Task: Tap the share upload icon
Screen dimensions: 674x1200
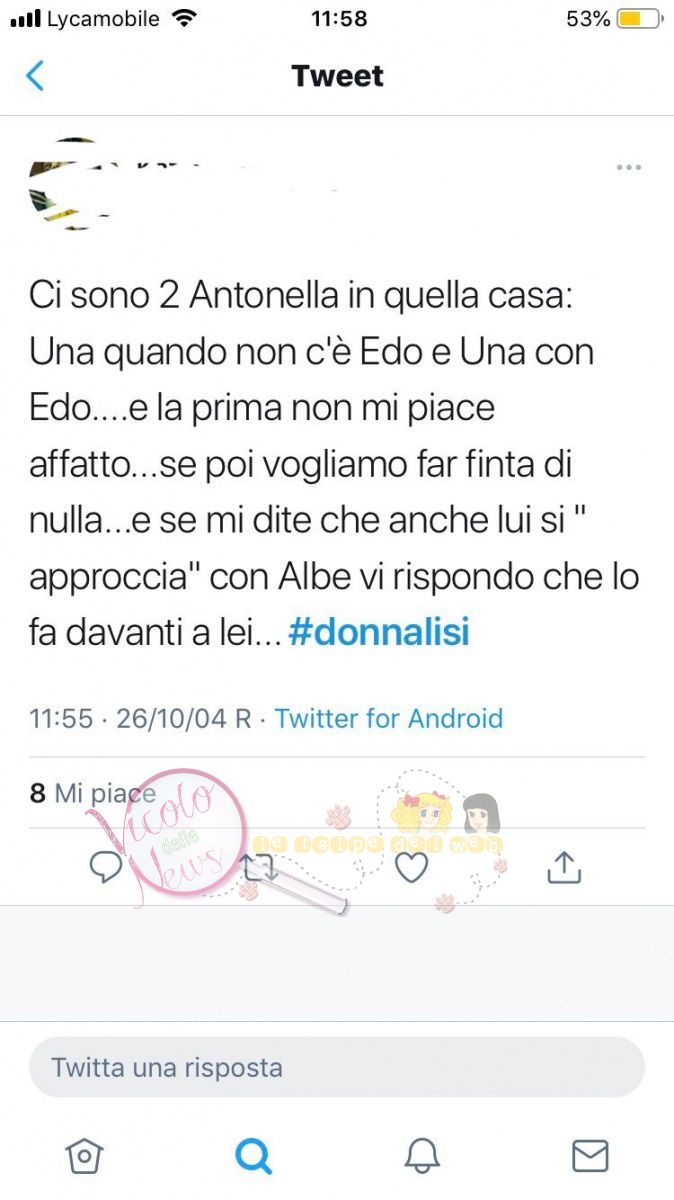Action: pyautogui.click(x=564, y=867)
